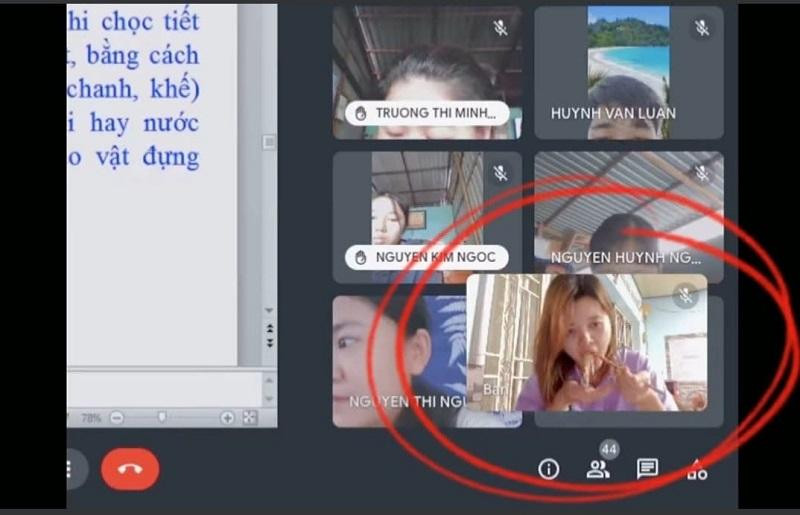Select the NGUYEN THI NG video tile
Screen dimensions: 800x515
pos(399,361)
